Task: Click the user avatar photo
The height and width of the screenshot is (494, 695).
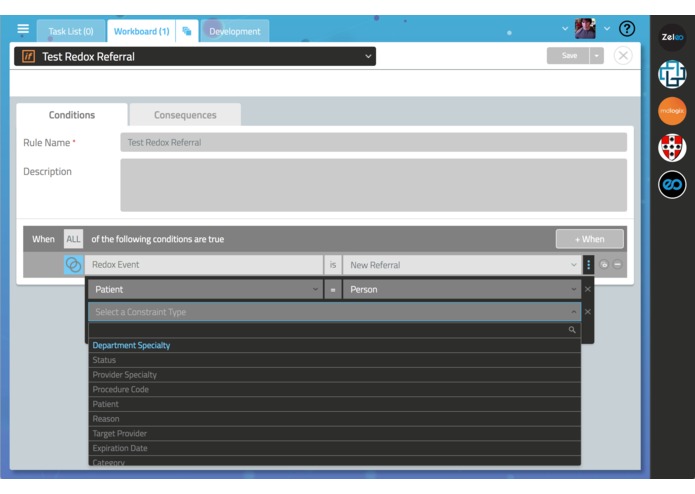Action: click(x=585, y=29)
